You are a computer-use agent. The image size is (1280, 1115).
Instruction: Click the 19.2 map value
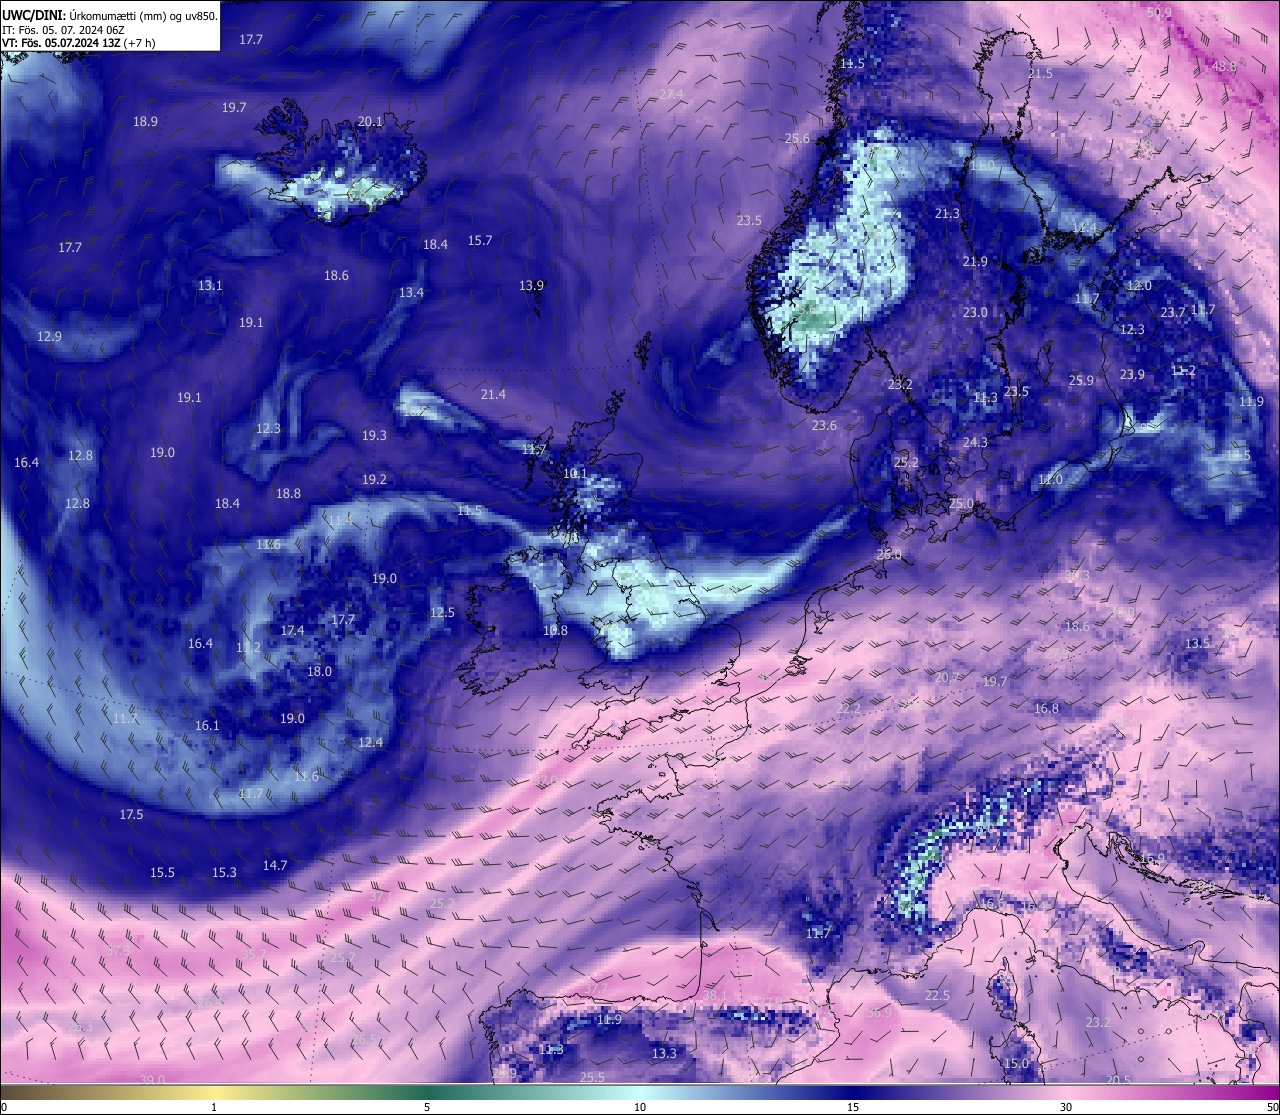coord(374,479)
